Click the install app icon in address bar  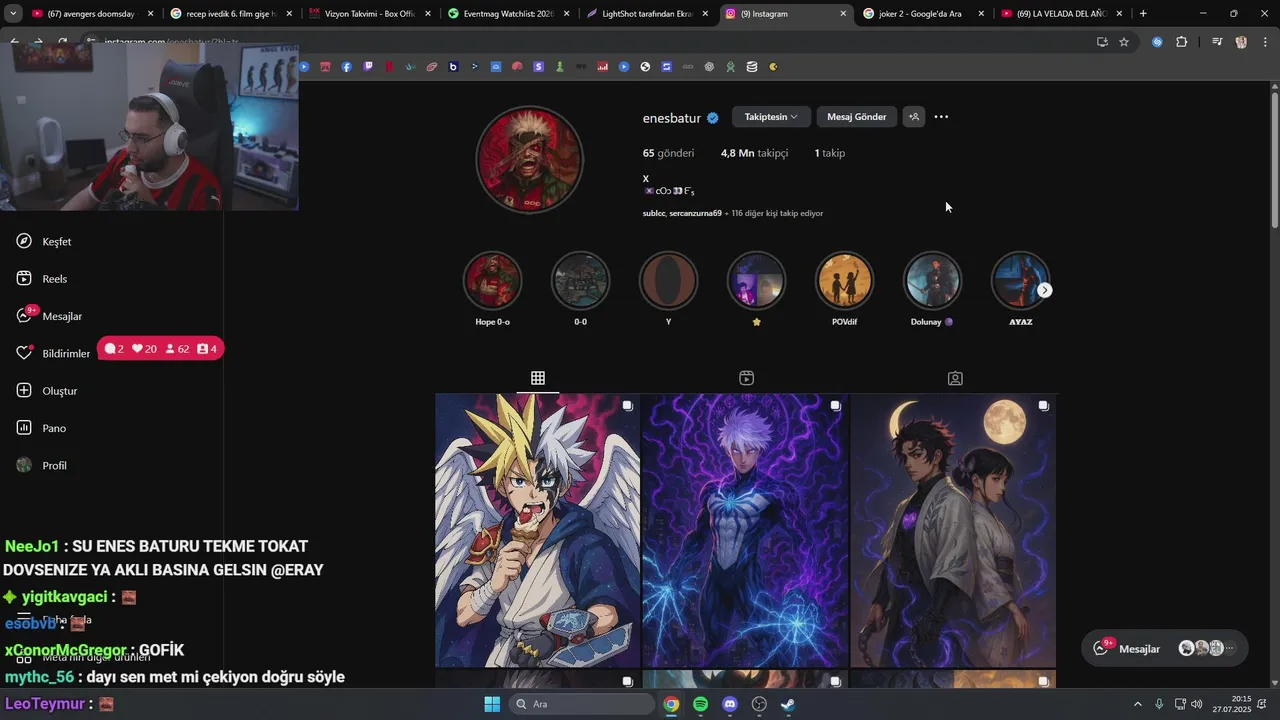pos(1102,42)
